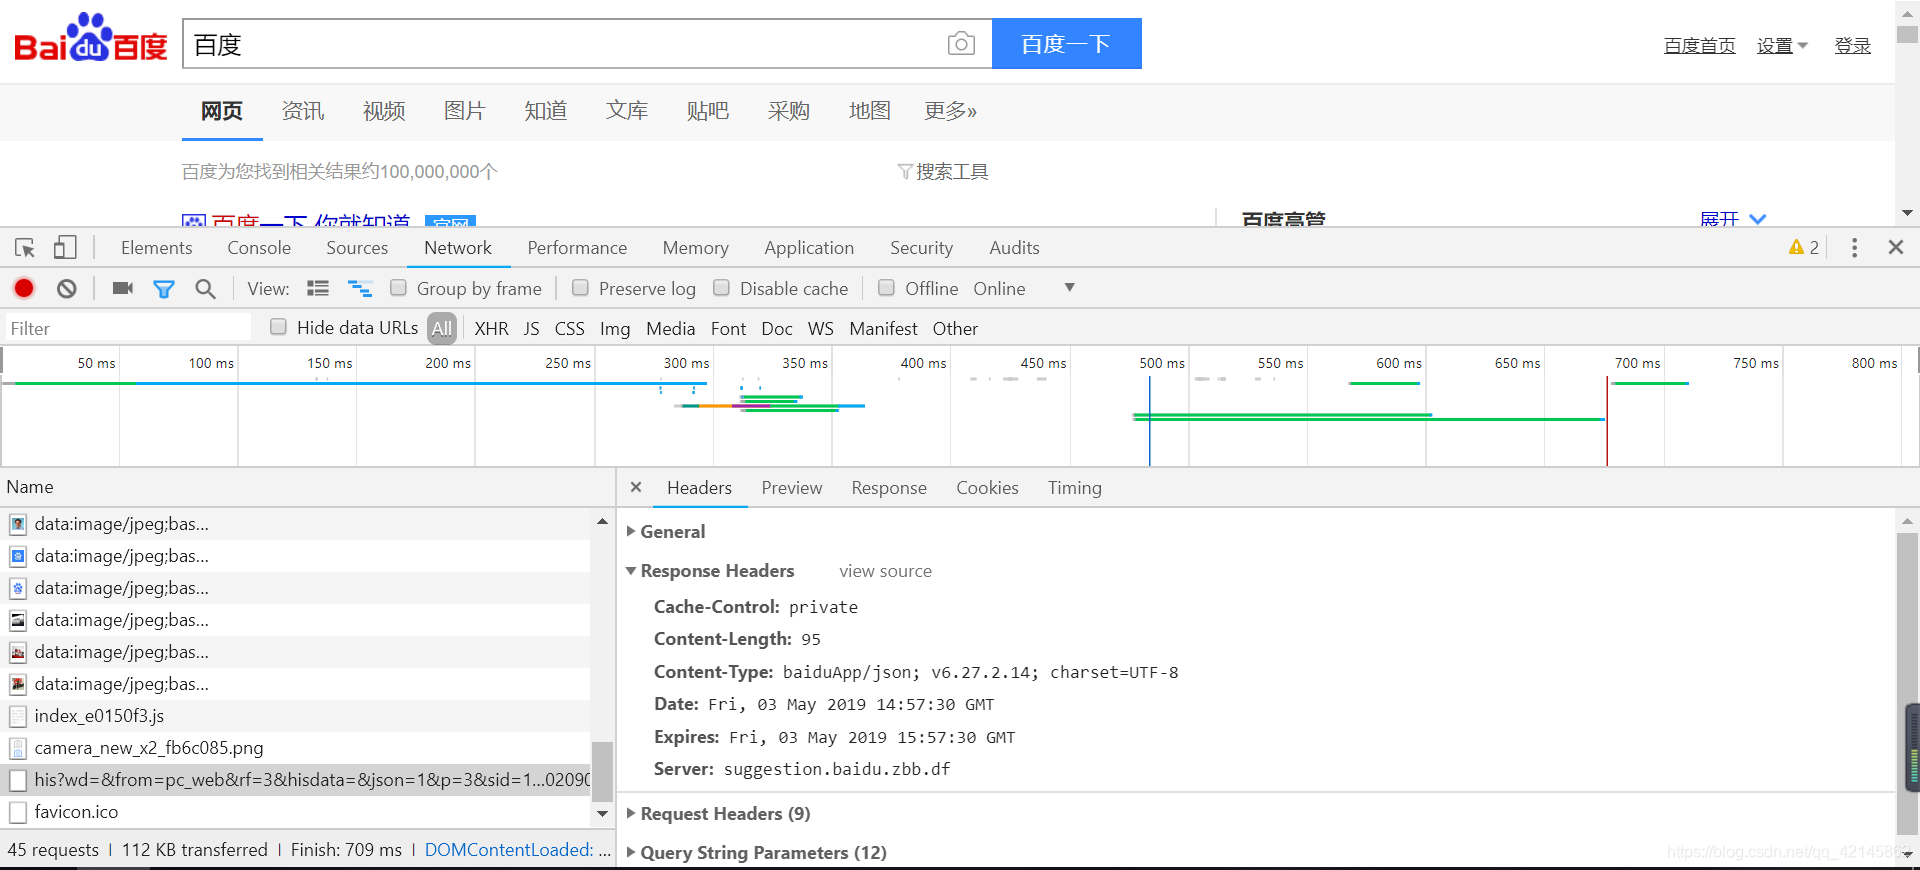Toggle the waterfall overview view icon
The image size is (1920, 870).
359,288
